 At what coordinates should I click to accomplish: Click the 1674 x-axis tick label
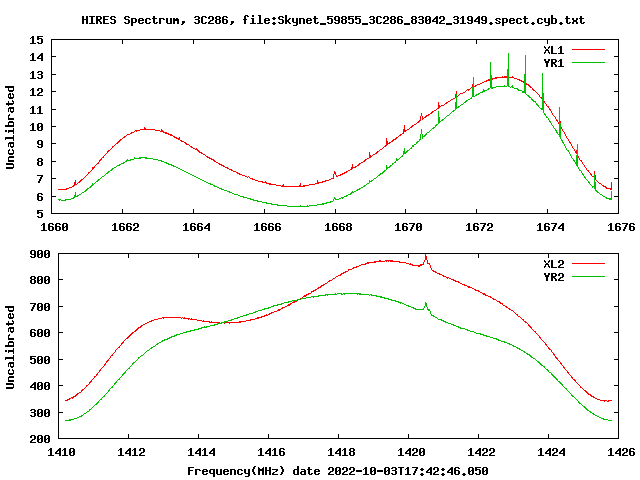pyautogui.click(x=551, y=227)
